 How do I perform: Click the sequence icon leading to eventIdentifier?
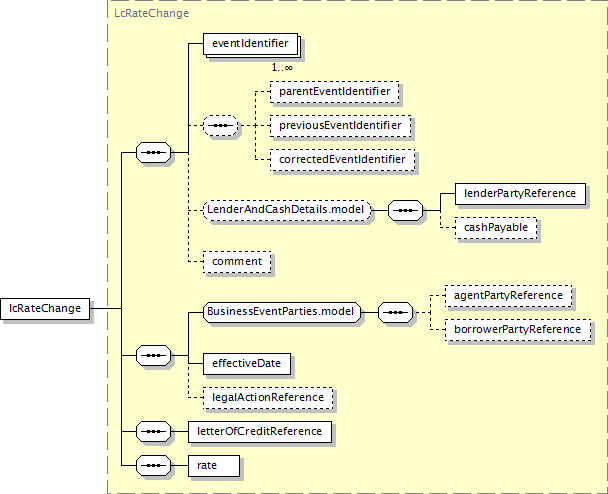[x=154, y=152]
